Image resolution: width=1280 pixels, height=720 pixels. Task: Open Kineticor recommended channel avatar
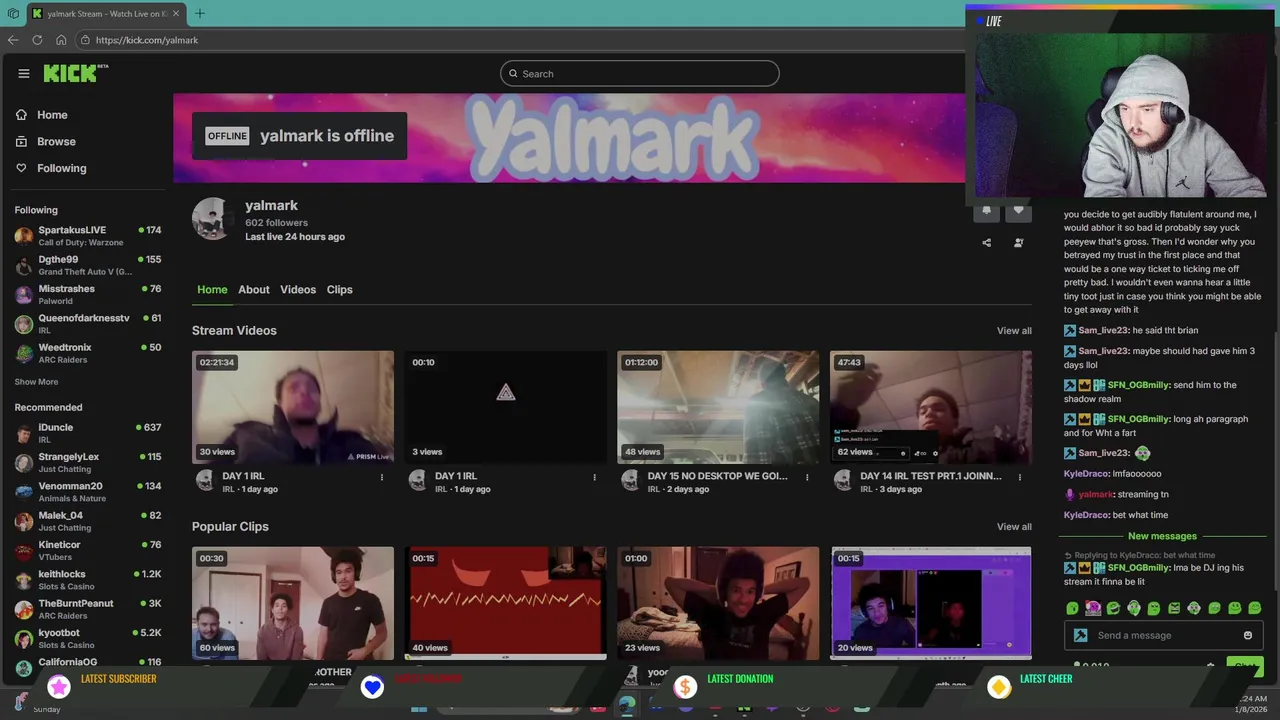24,551
